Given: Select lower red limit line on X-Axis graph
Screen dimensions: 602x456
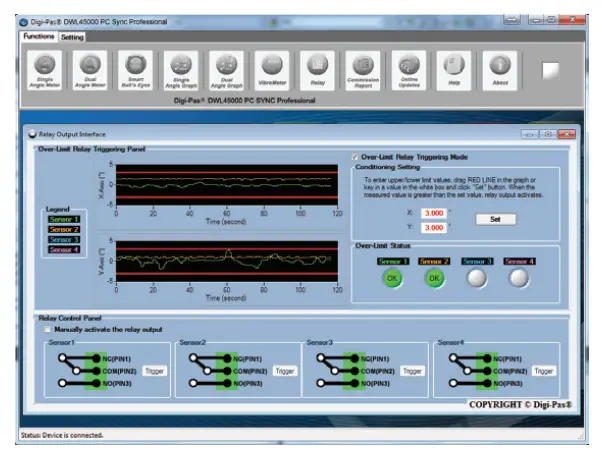Looking at the screenshot, I should [x=227, y=197].
